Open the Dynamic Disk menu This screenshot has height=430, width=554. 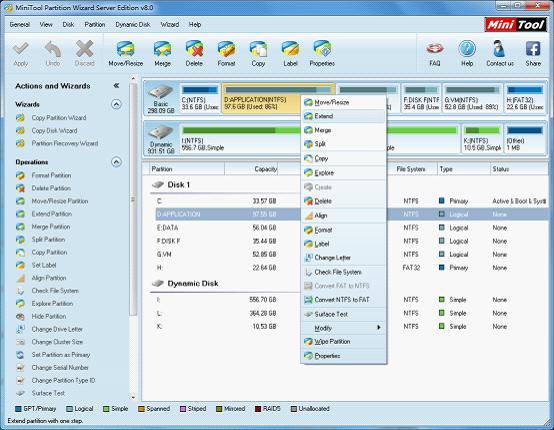[133, 24]
